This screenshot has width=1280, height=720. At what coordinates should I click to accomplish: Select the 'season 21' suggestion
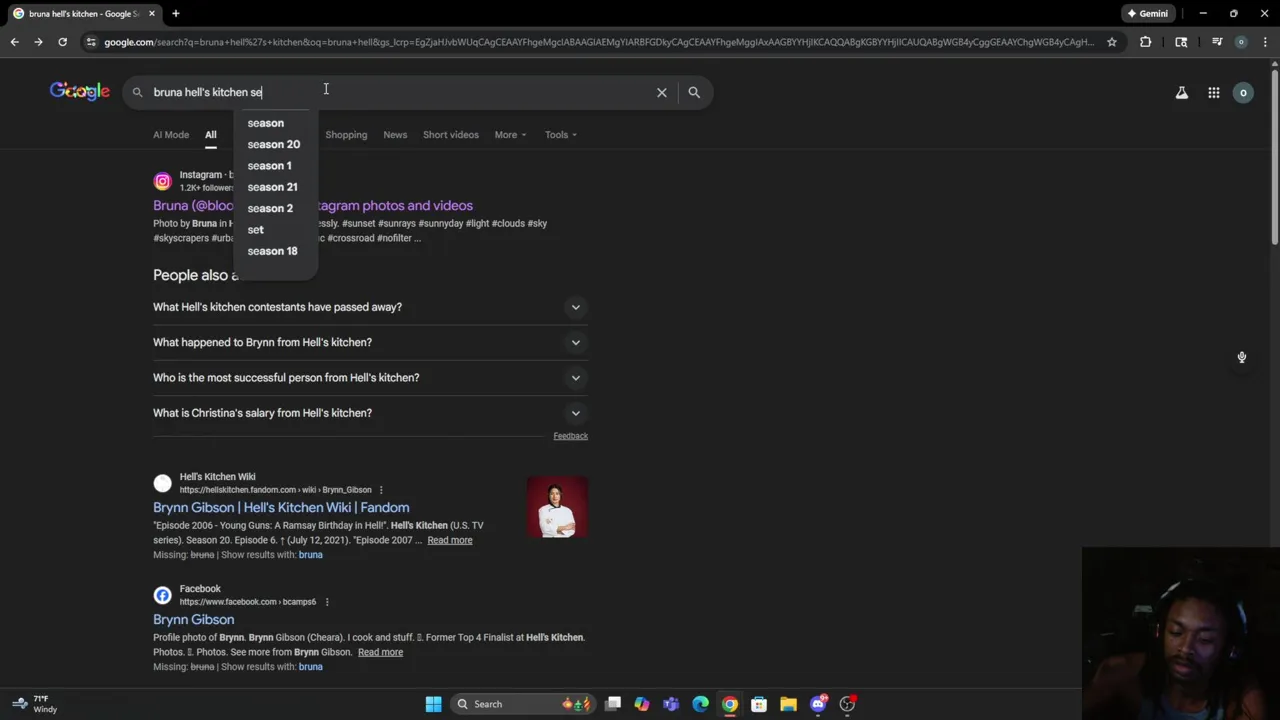pos(275,187)
